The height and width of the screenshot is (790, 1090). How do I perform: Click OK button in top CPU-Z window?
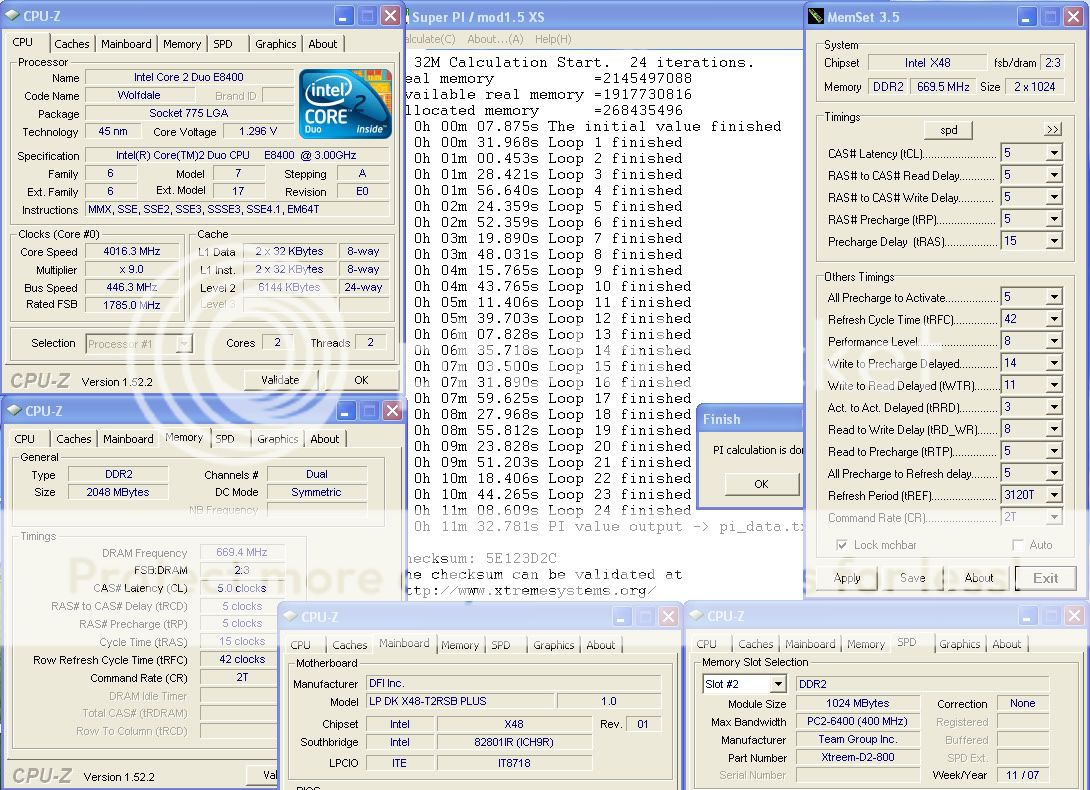tap(361, 380)
